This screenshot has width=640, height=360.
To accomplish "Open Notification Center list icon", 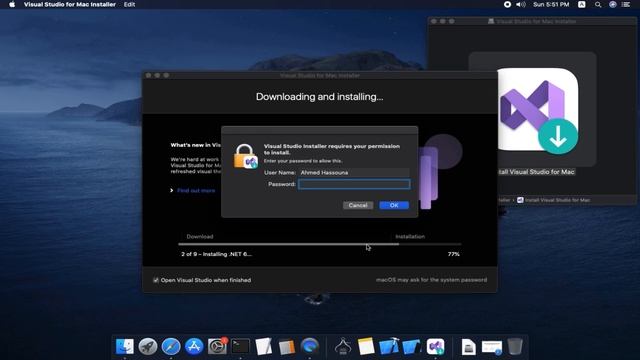I will pos(626,4).
